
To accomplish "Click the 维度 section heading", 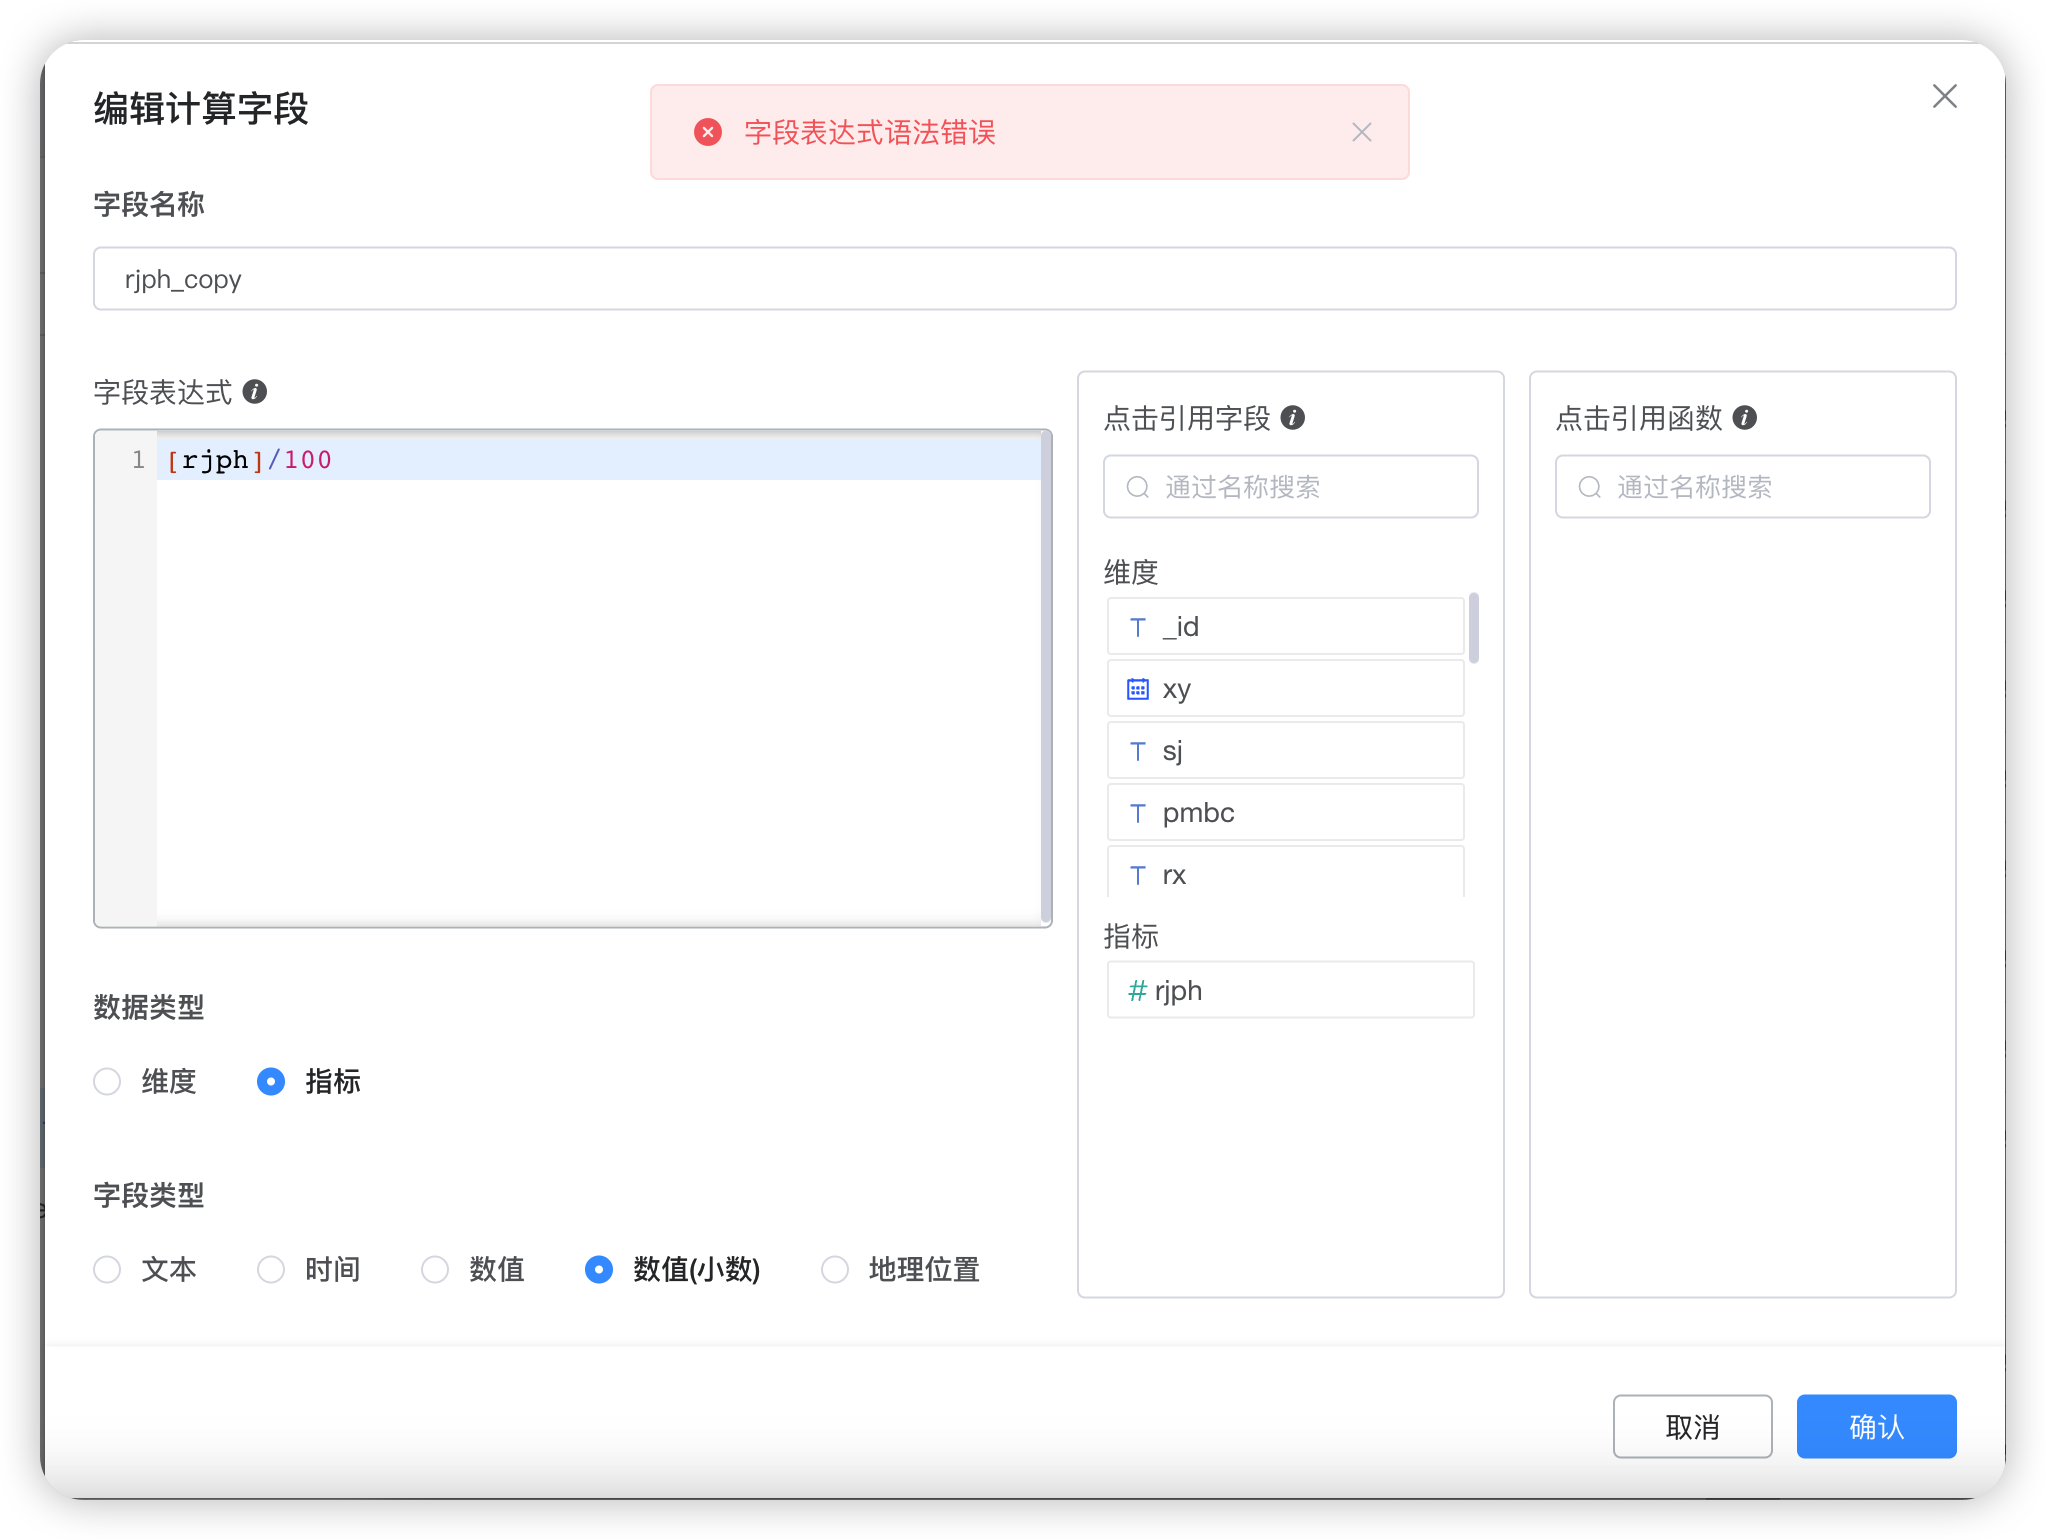I will click(1131, 572).
